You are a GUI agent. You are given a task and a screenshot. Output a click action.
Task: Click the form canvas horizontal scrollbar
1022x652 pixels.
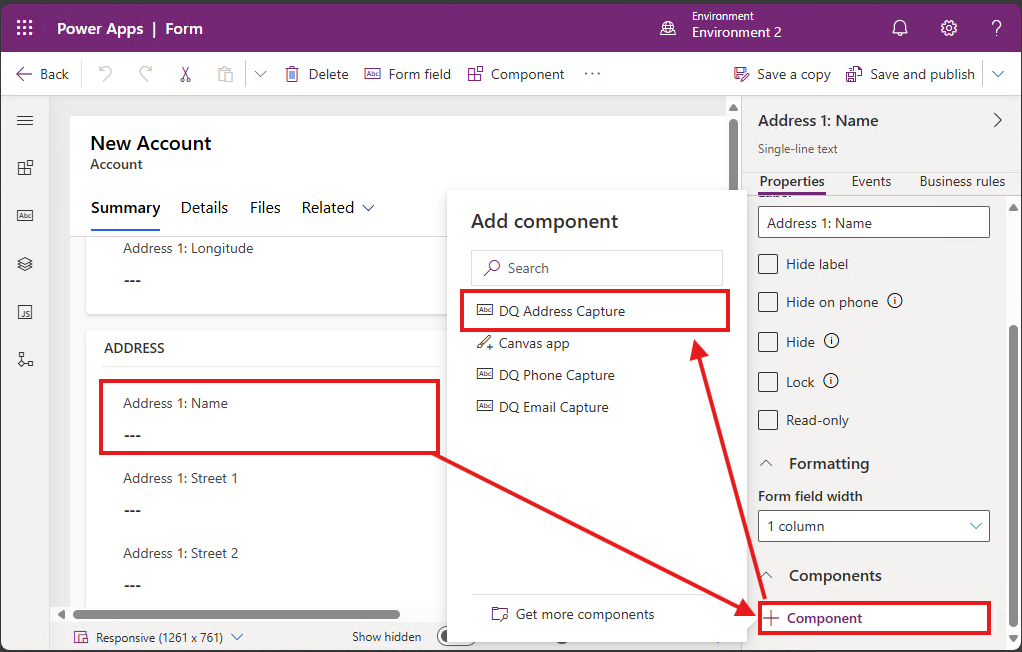point(236,614)
